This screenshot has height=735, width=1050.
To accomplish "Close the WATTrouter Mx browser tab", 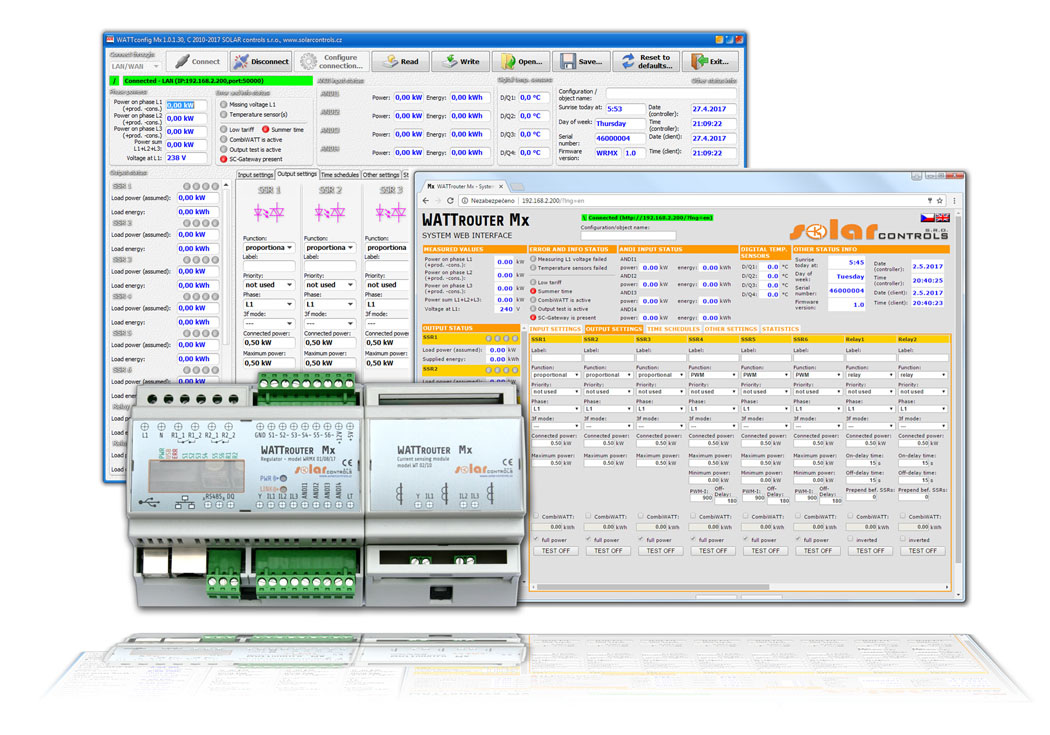I will [501, 186].
